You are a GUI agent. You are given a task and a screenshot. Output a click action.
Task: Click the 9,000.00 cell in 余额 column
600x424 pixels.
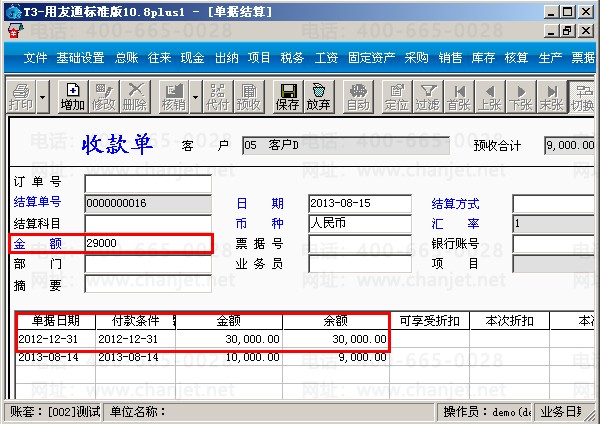pyautogui.click(x=336, y=357)
